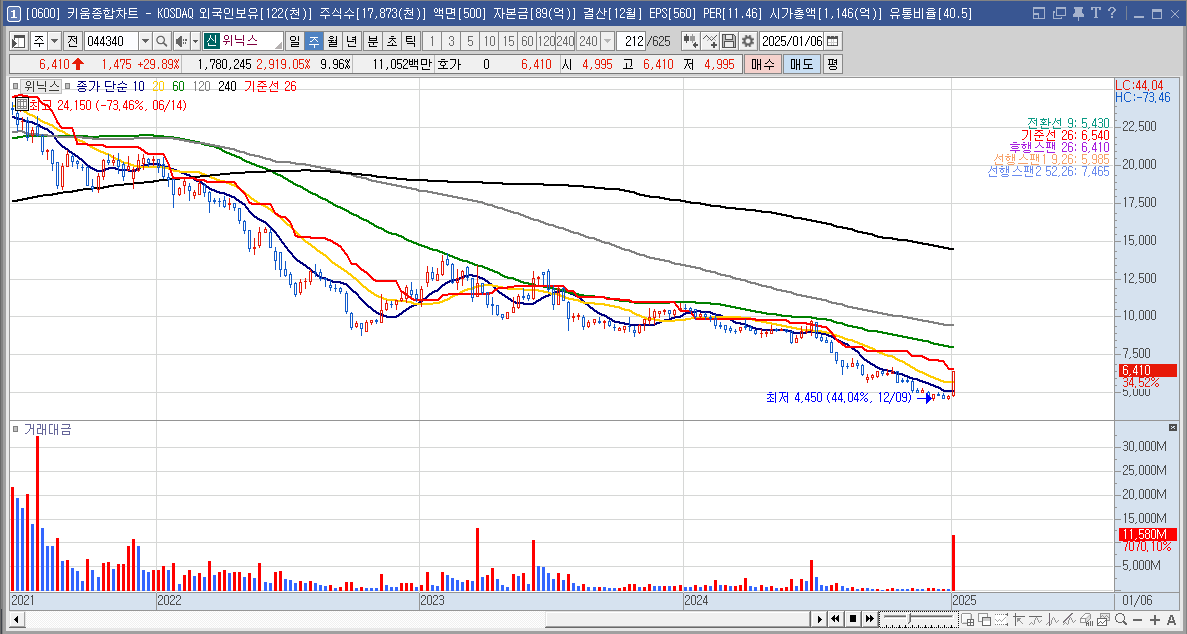Click the 매수 buy button
This screenshot has height=634, width=1187.
[x=762, y=64]
